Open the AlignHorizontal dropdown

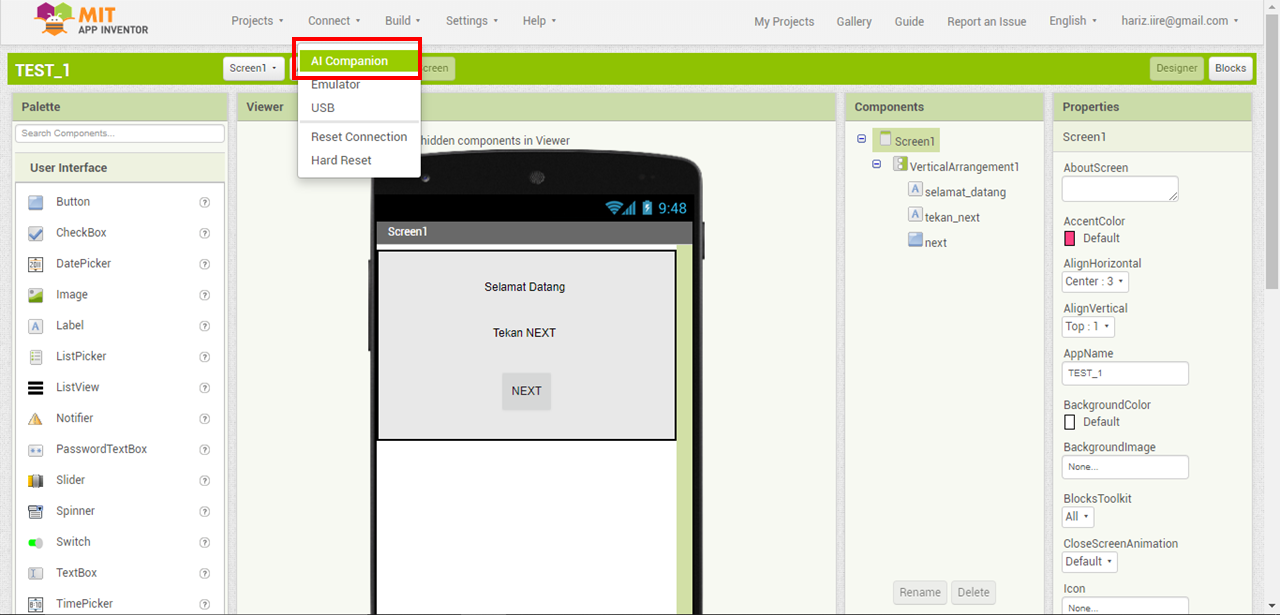tap(1095, 282)
